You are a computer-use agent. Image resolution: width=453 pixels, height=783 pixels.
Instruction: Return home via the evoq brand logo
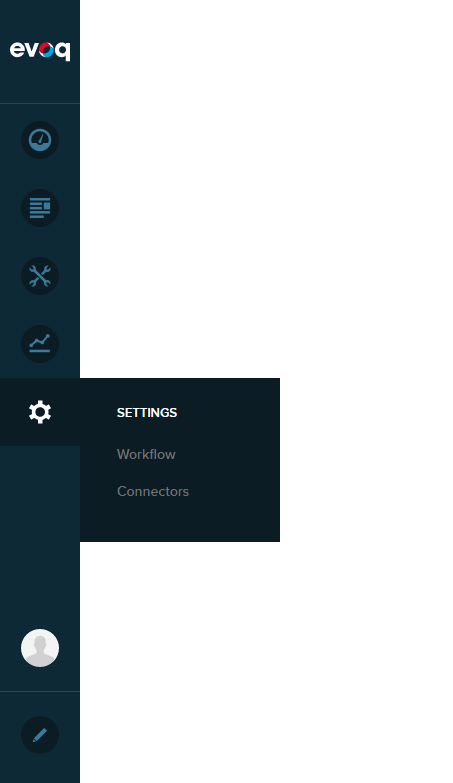[40, 50]
